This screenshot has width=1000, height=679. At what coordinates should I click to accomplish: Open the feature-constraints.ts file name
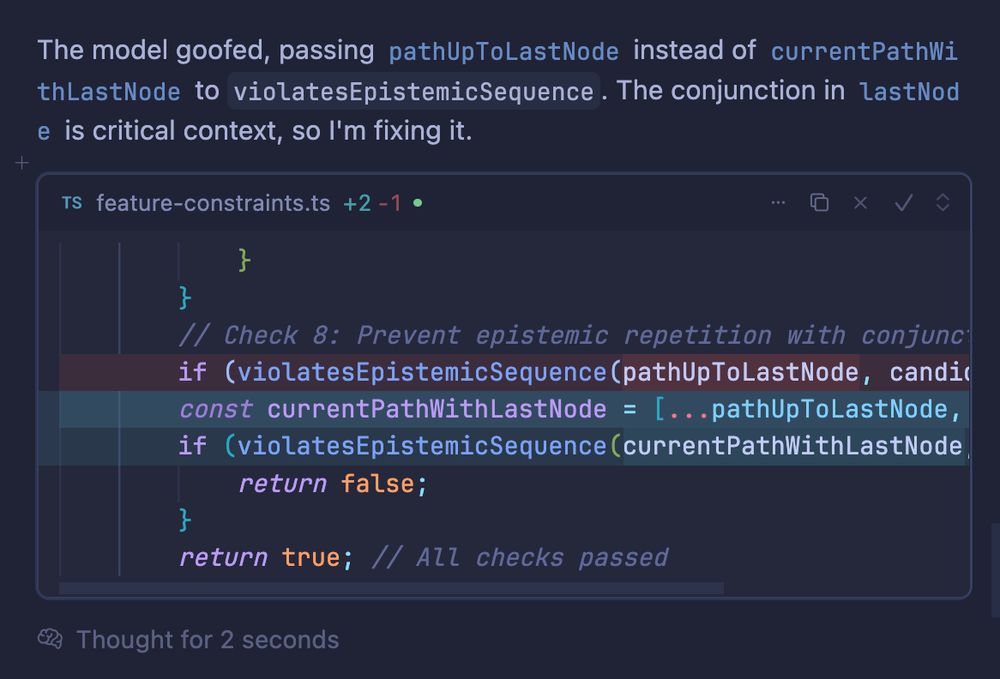point(213,203)
